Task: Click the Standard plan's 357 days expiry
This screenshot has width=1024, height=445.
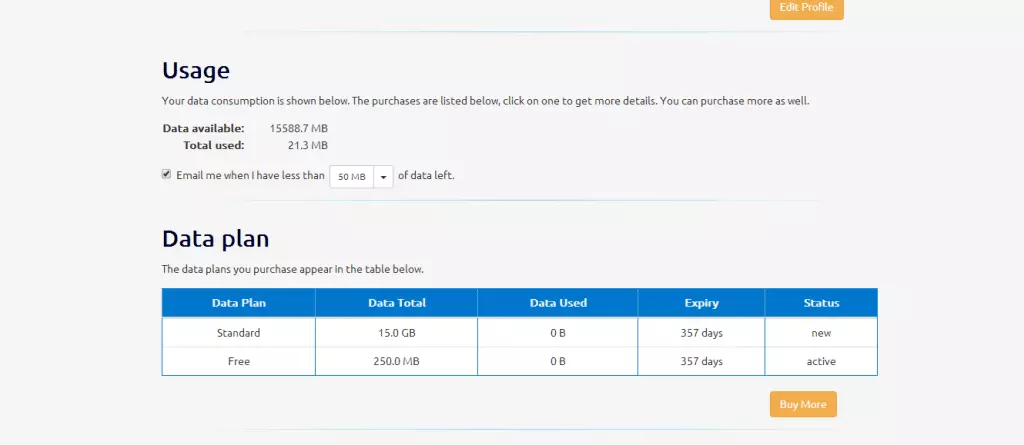Action: pyautogui.click(x=701, y=332)
